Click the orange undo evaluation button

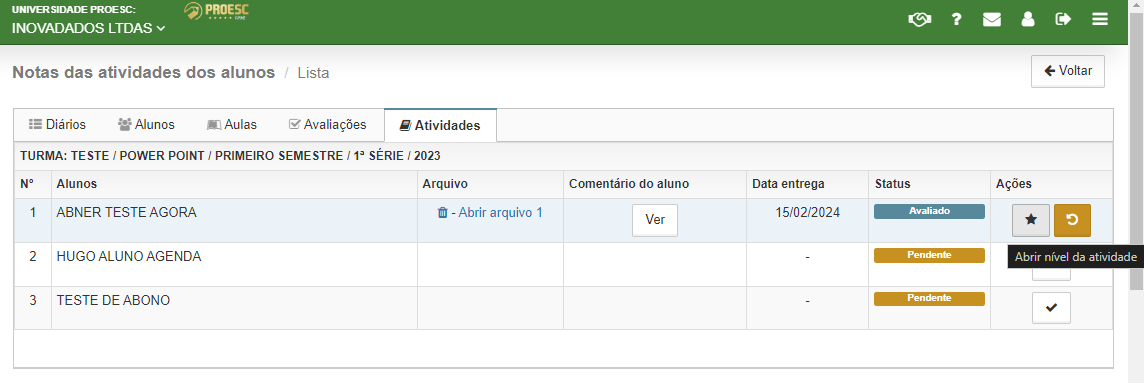click(x=1072, y=220)
